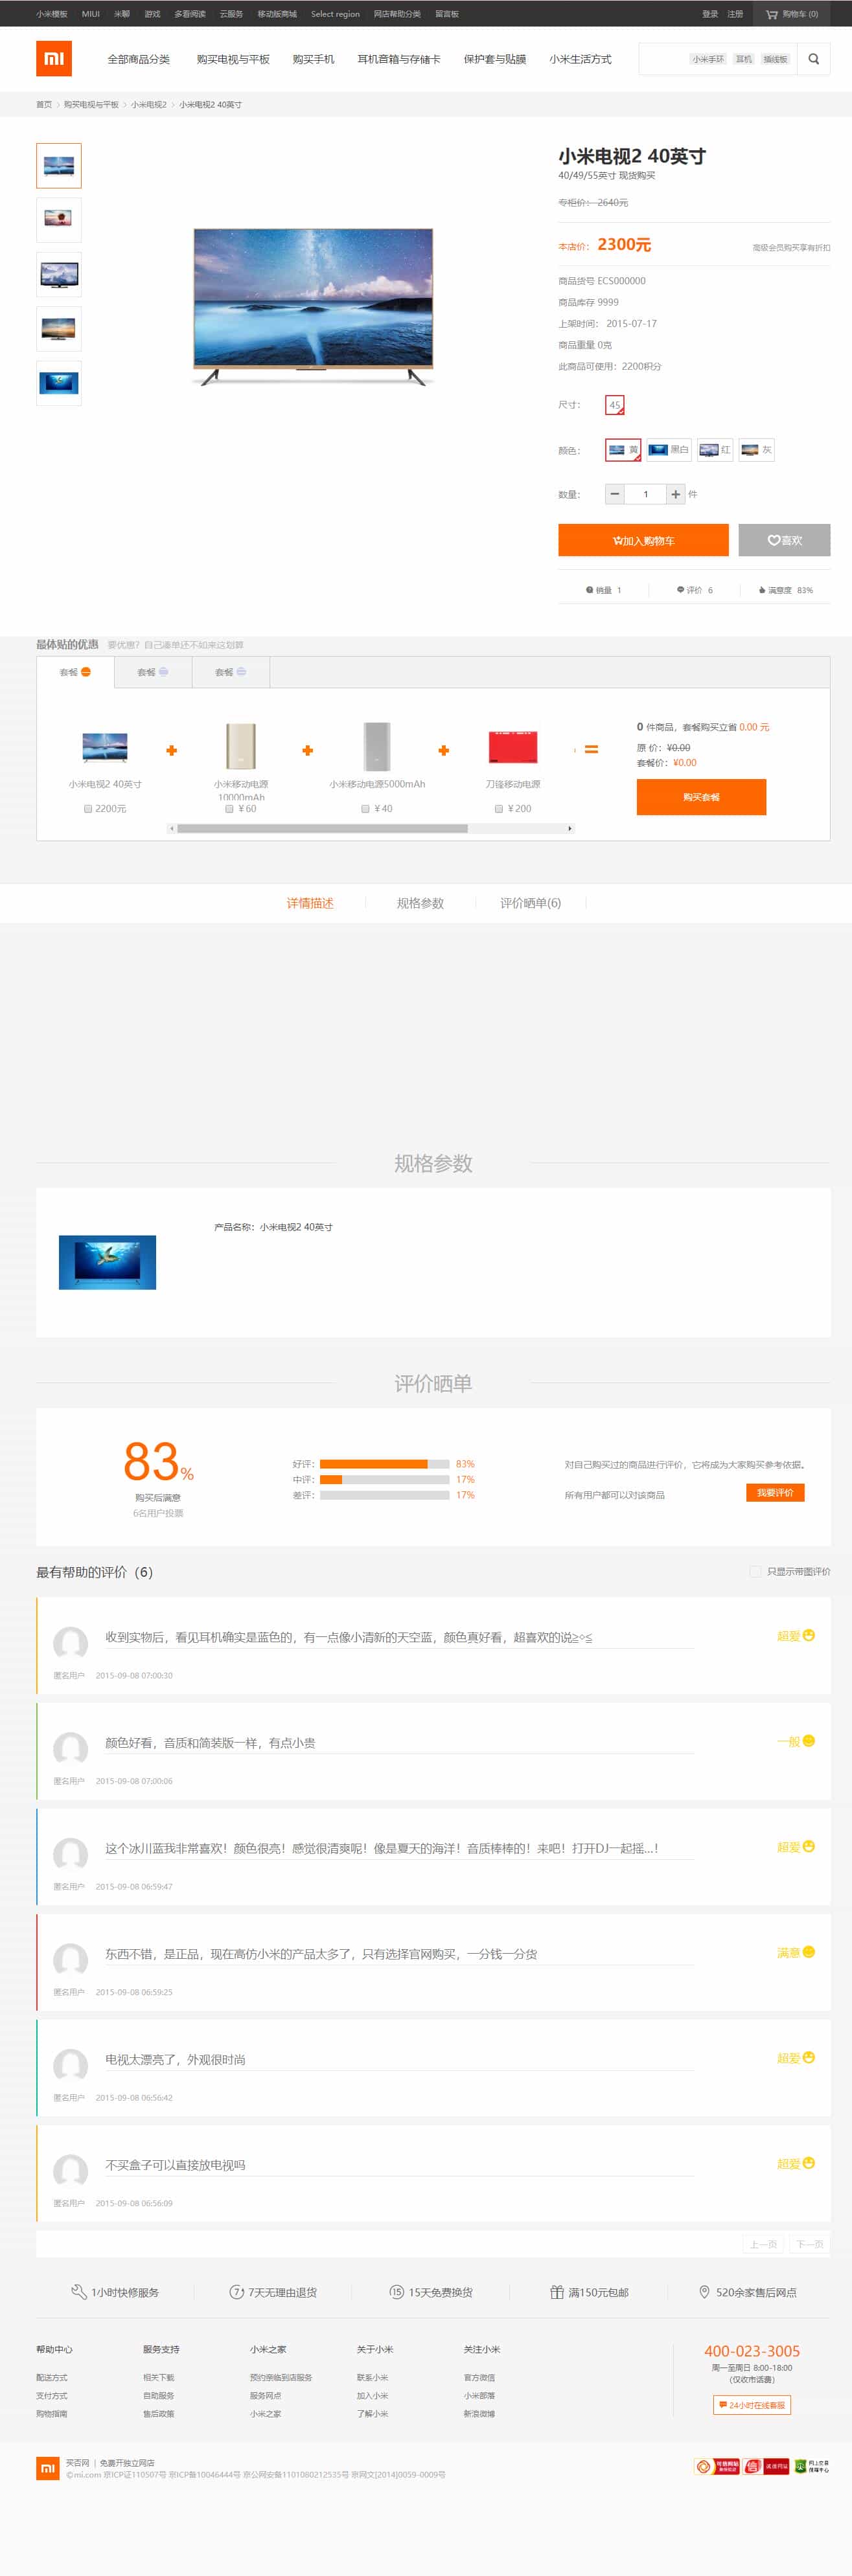Go to 下一页 next page of reviews
Viewport: 852px width, 2576px height.
pyautogui.click(x=810, y=2244)
